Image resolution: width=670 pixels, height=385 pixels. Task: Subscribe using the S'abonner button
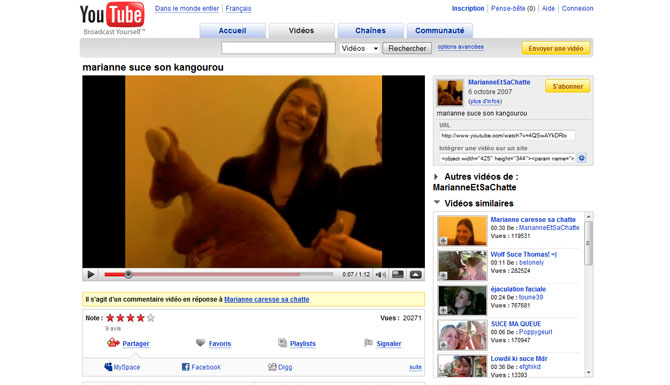[567, 86]
